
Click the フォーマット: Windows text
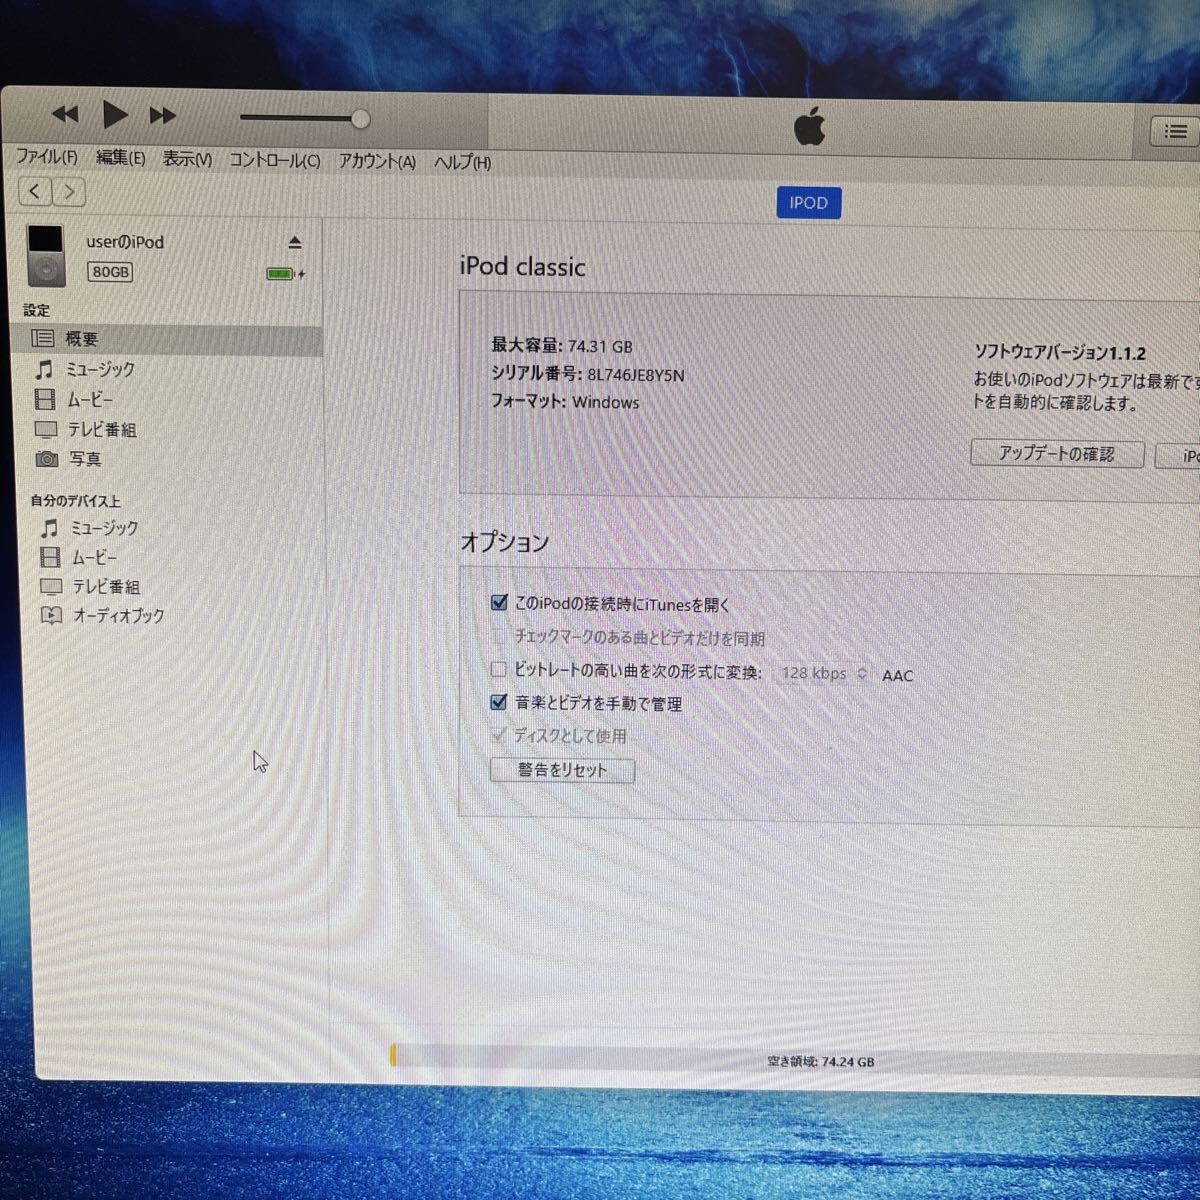click(565, 402)
